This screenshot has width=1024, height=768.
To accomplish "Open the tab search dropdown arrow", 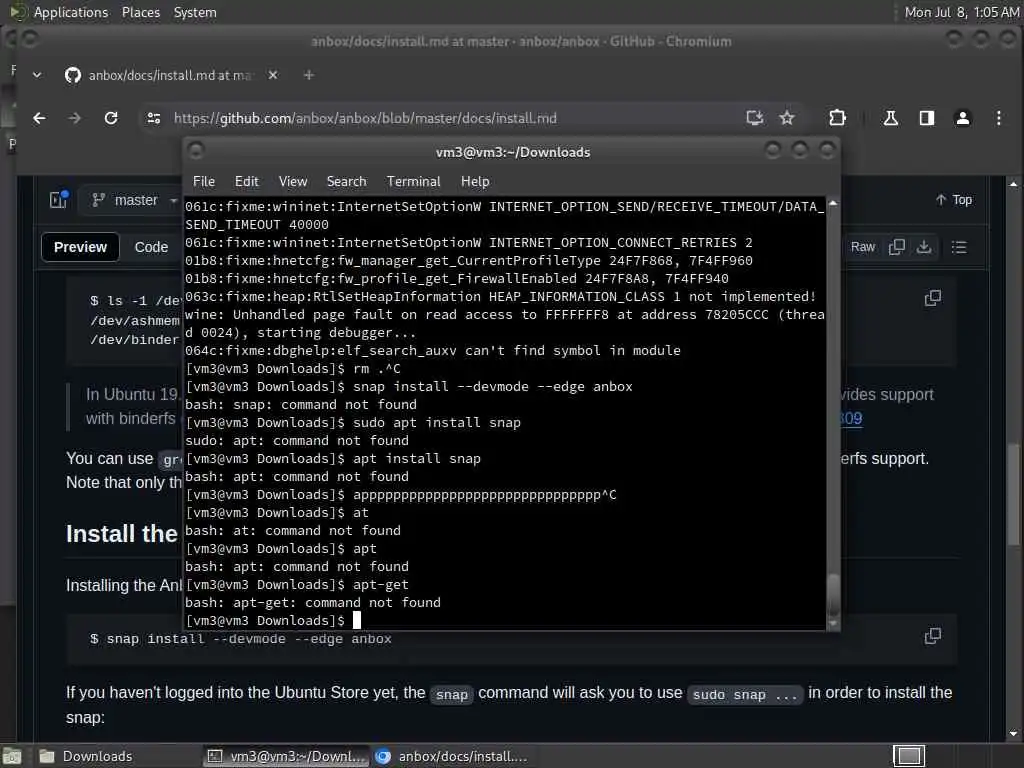I will [x=37, y=75].
